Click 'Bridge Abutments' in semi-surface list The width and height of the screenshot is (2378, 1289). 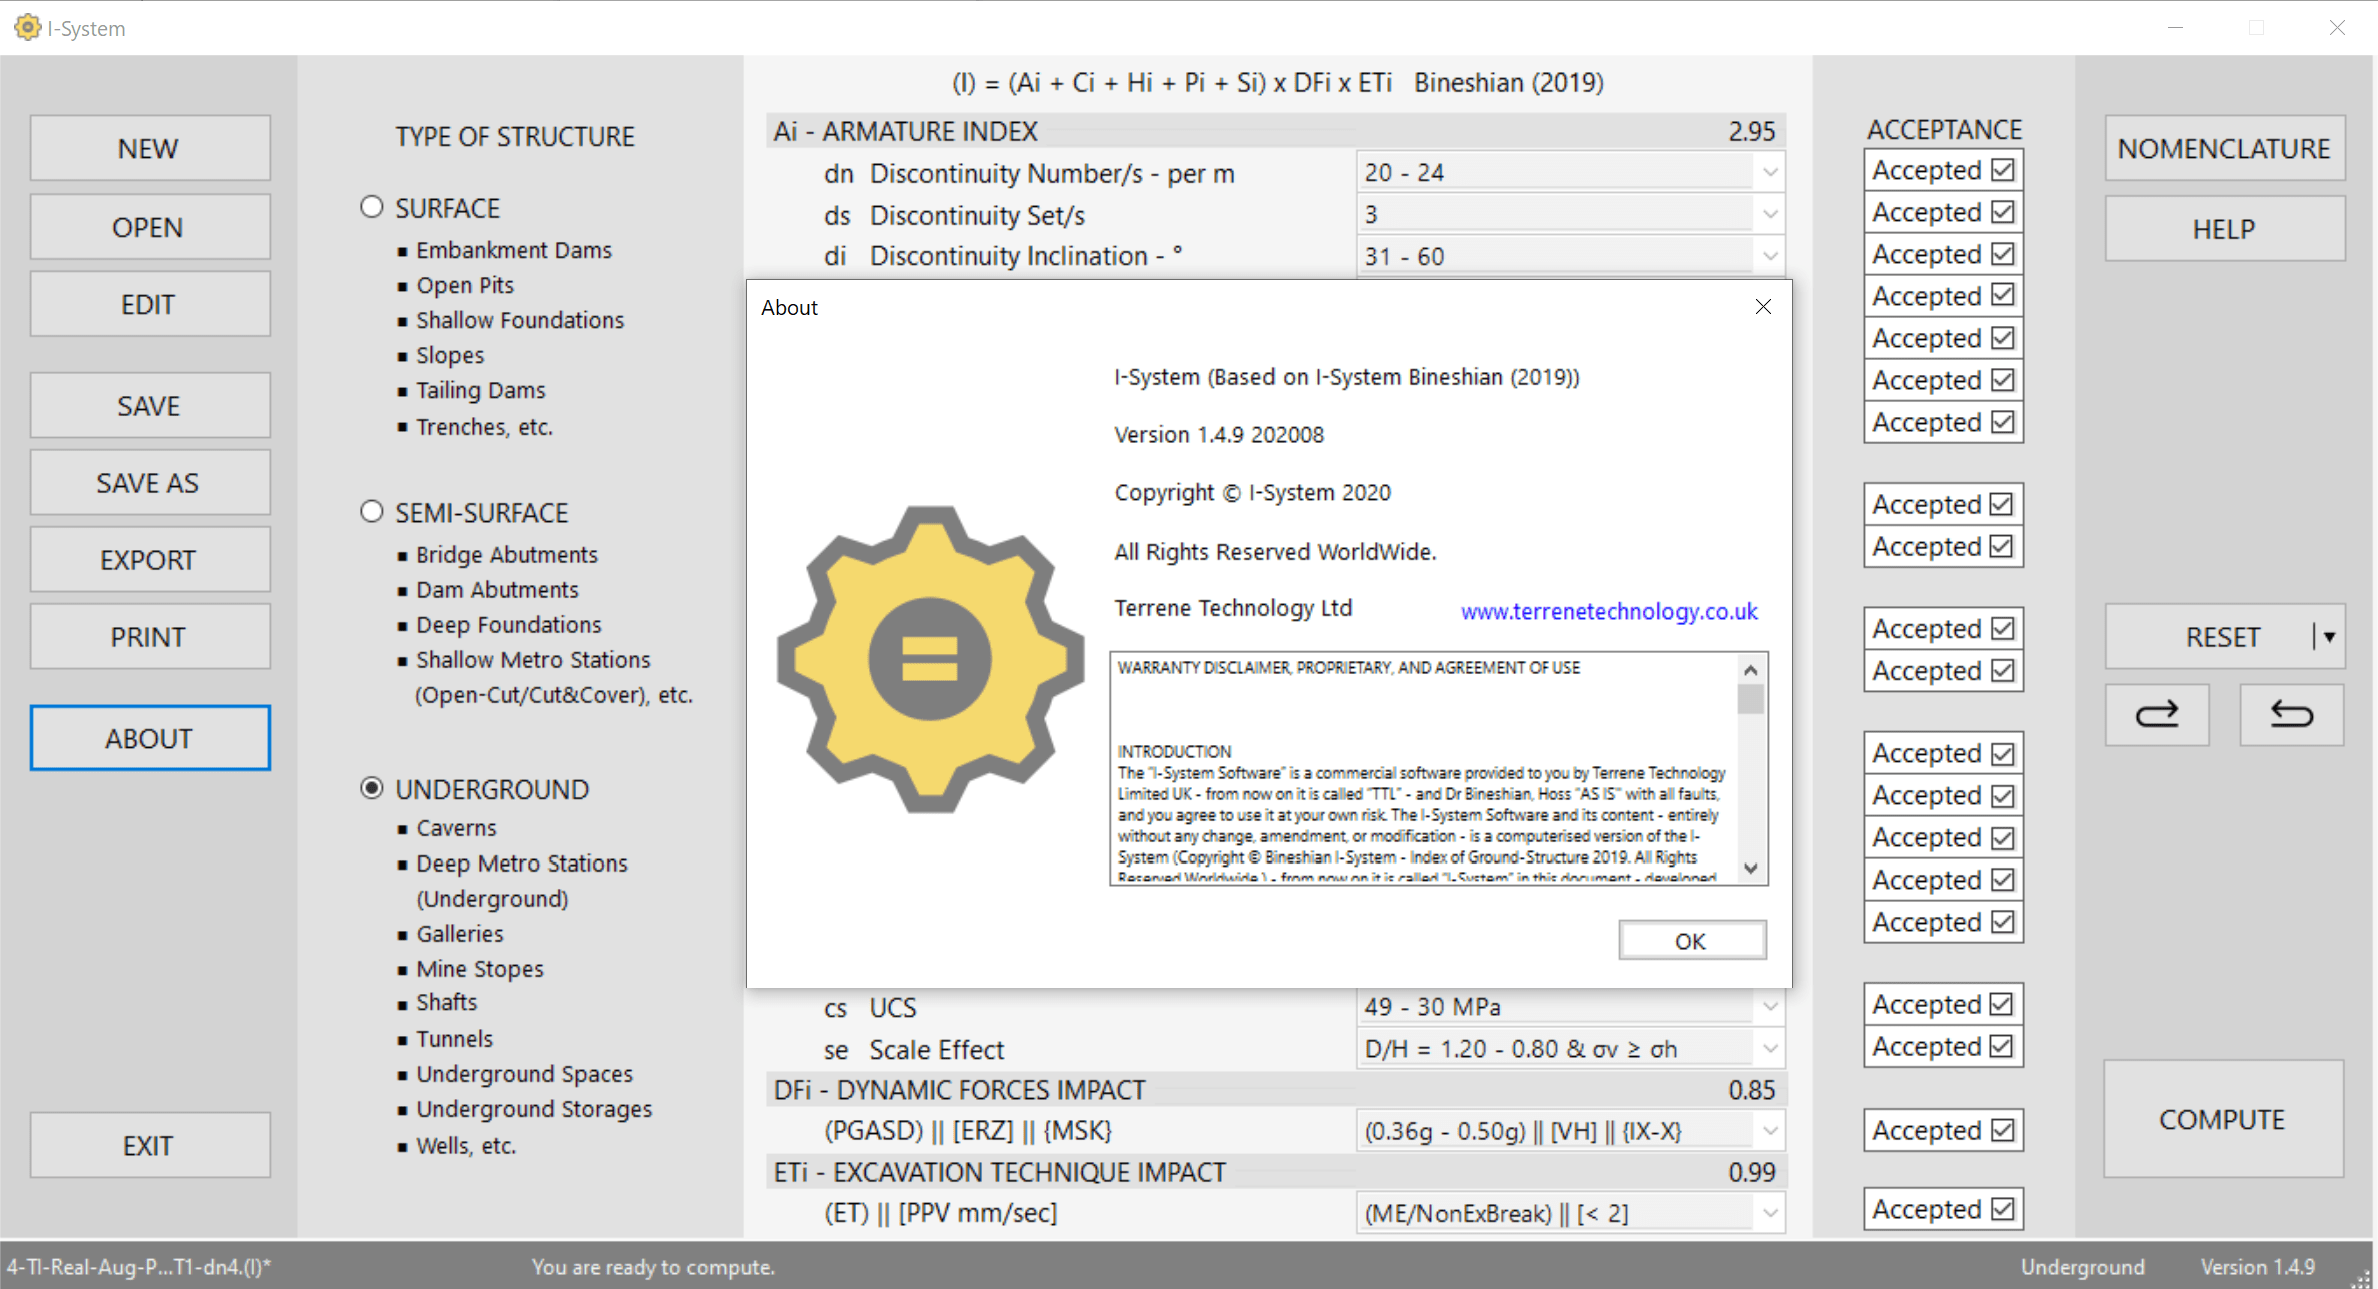(x=507, y=555)
